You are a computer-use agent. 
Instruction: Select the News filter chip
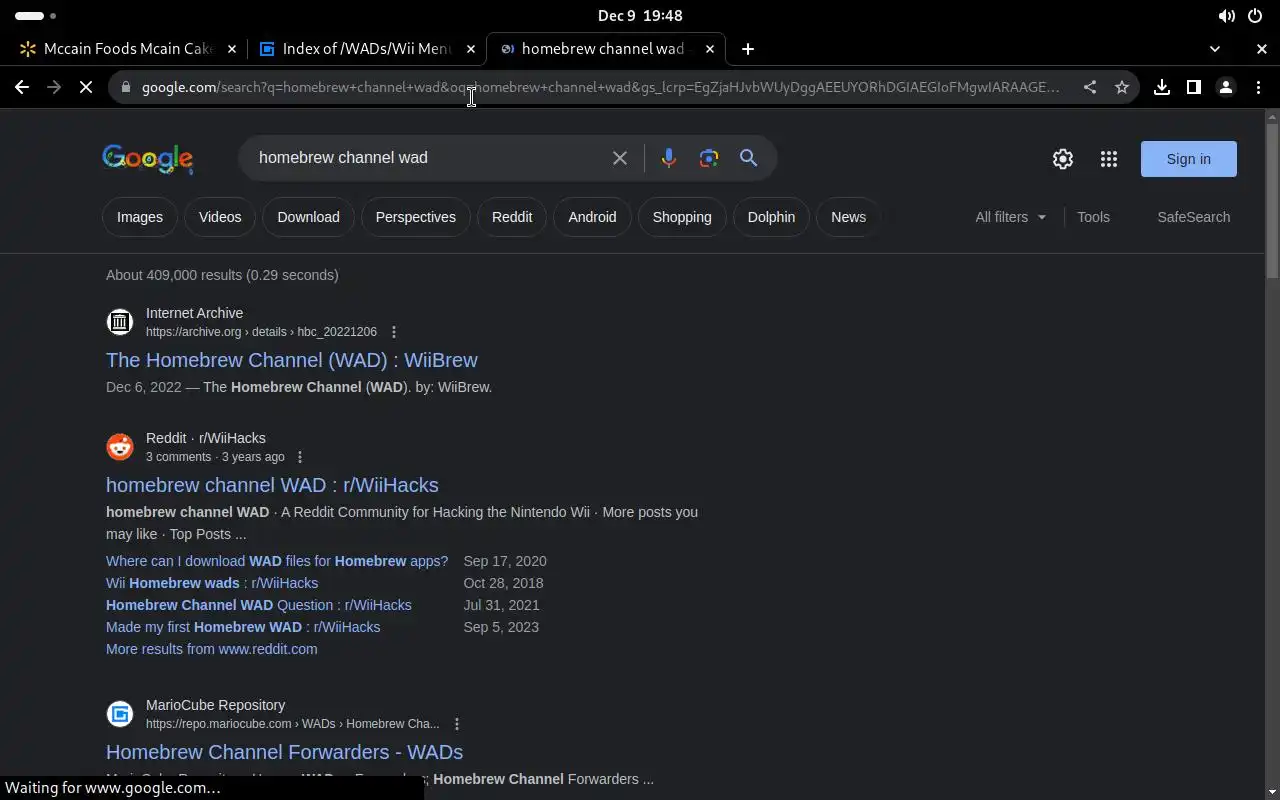point(848,217)
